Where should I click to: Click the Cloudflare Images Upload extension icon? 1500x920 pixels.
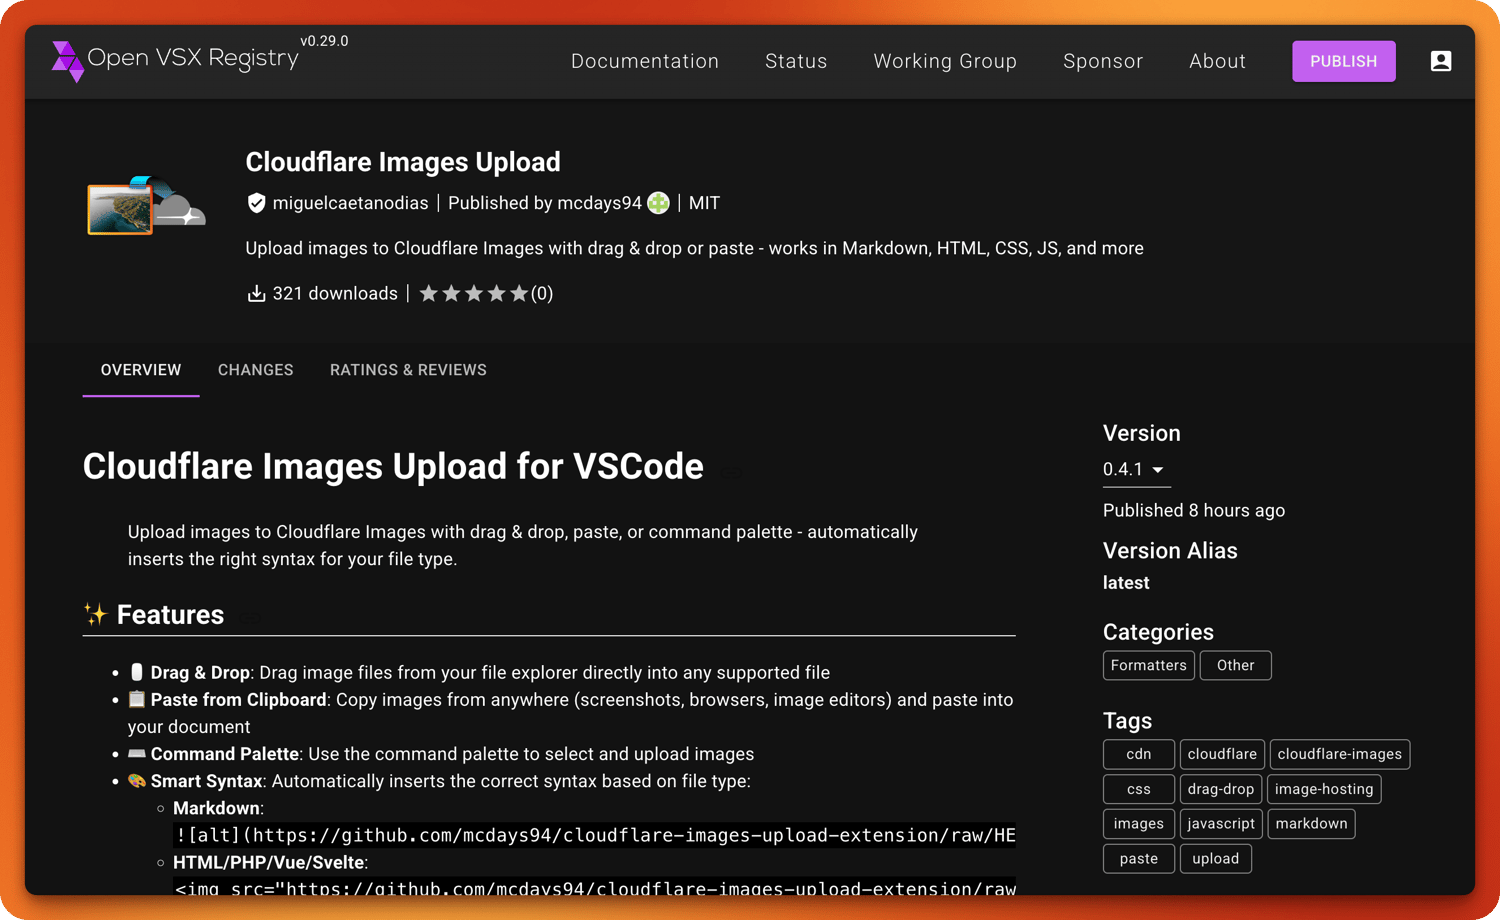(x=146, y=206)
